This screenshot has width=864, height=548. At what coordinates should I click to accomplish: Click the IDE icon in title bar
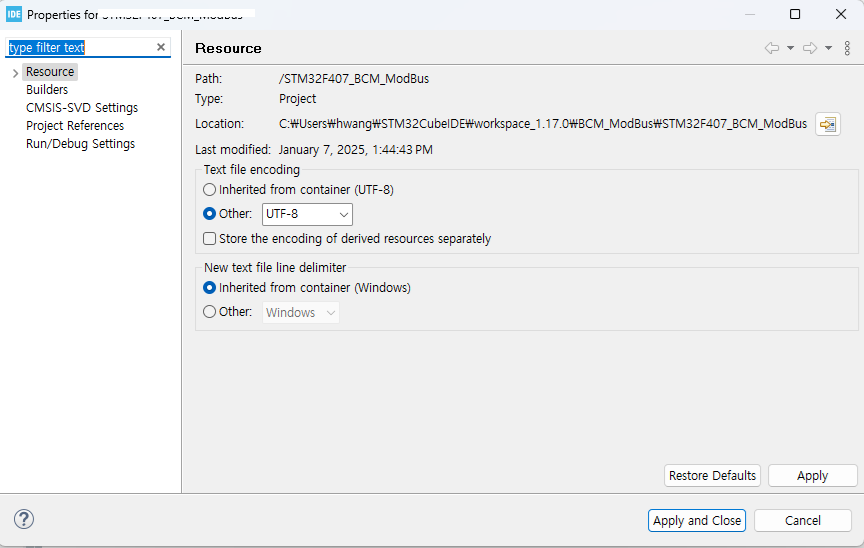coord(14,14)
